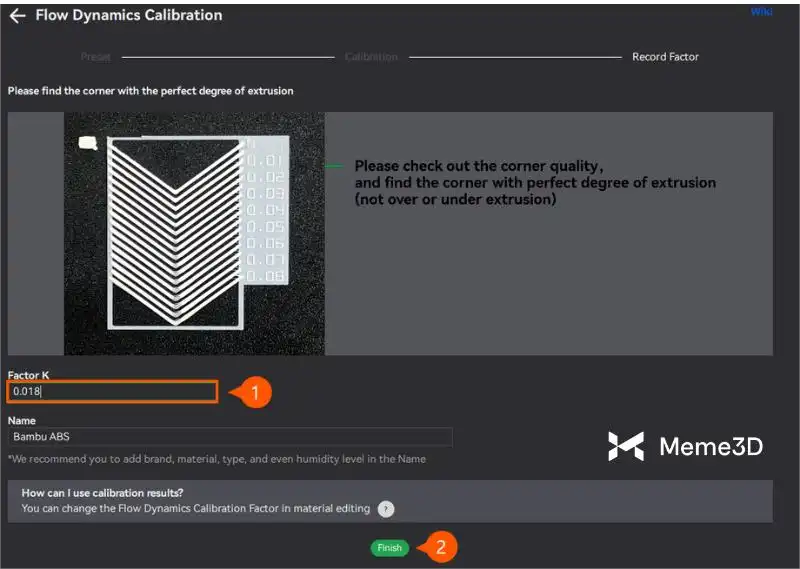
Task: Go to the Preset step
Action: click(x=96, y=57)
